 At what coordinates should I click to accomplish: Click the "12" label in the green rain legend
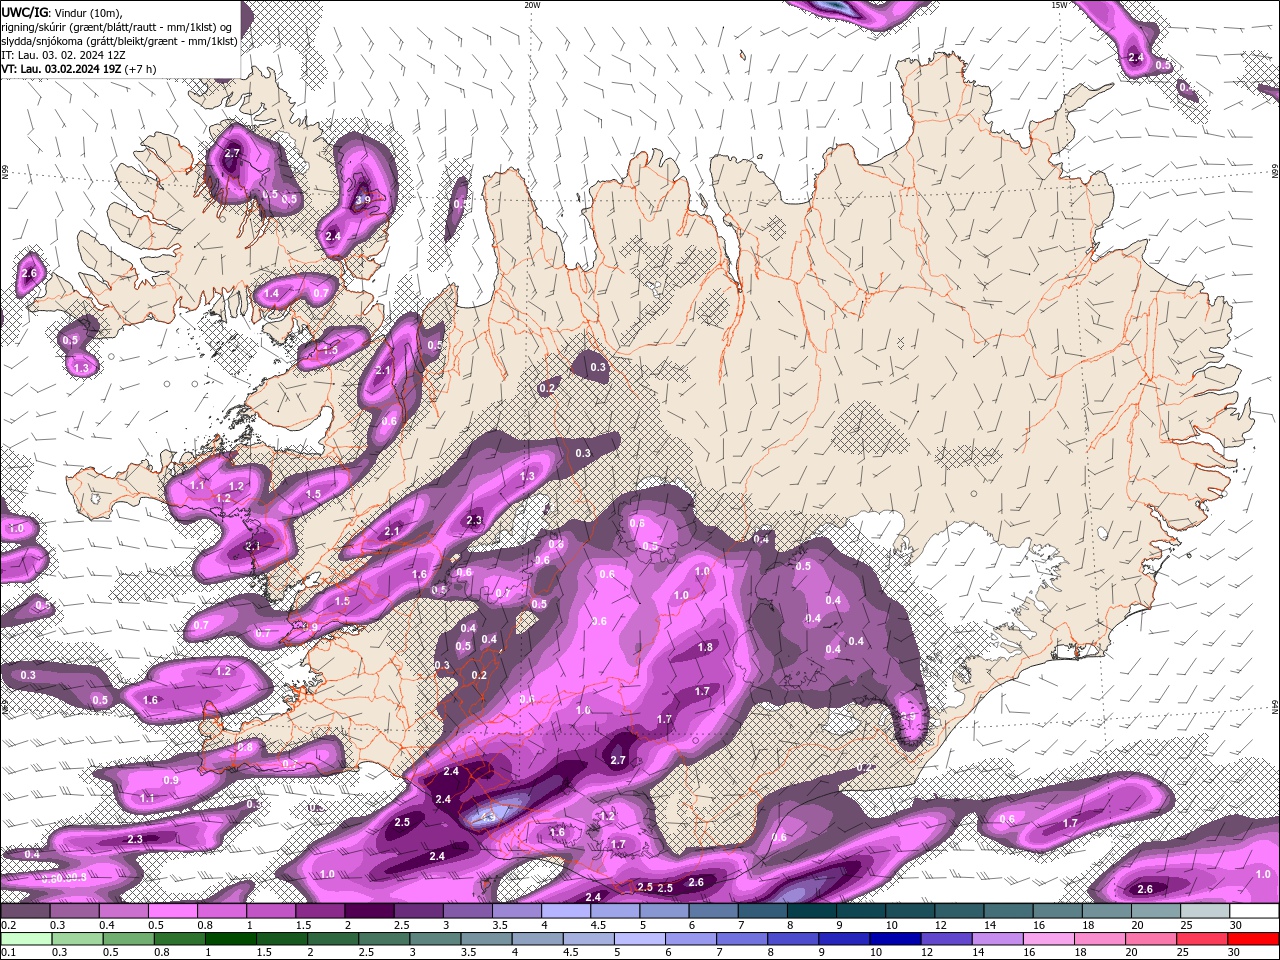click(927, 952)
